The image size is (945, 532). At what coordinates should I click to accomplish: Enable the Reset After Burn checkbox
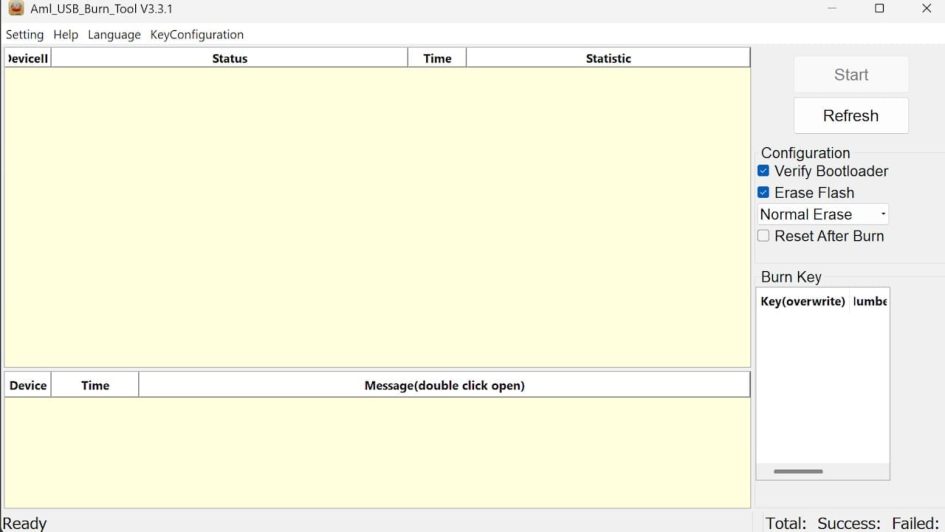click(x=763, y=236)
